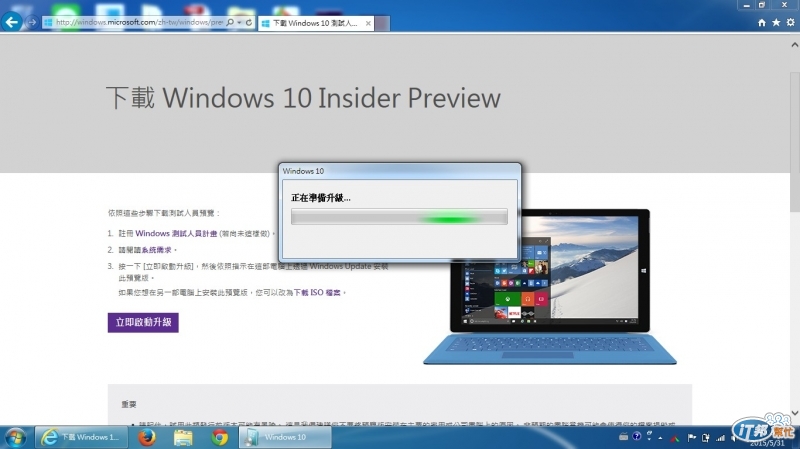Click the 正在準備升級... dialog text
The image size is (800, 449).
click(x=320, y=198)
